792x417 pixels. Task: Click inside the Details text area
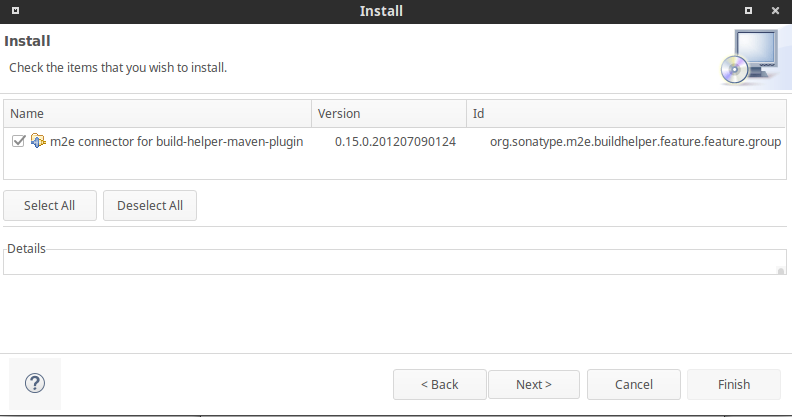390,262
